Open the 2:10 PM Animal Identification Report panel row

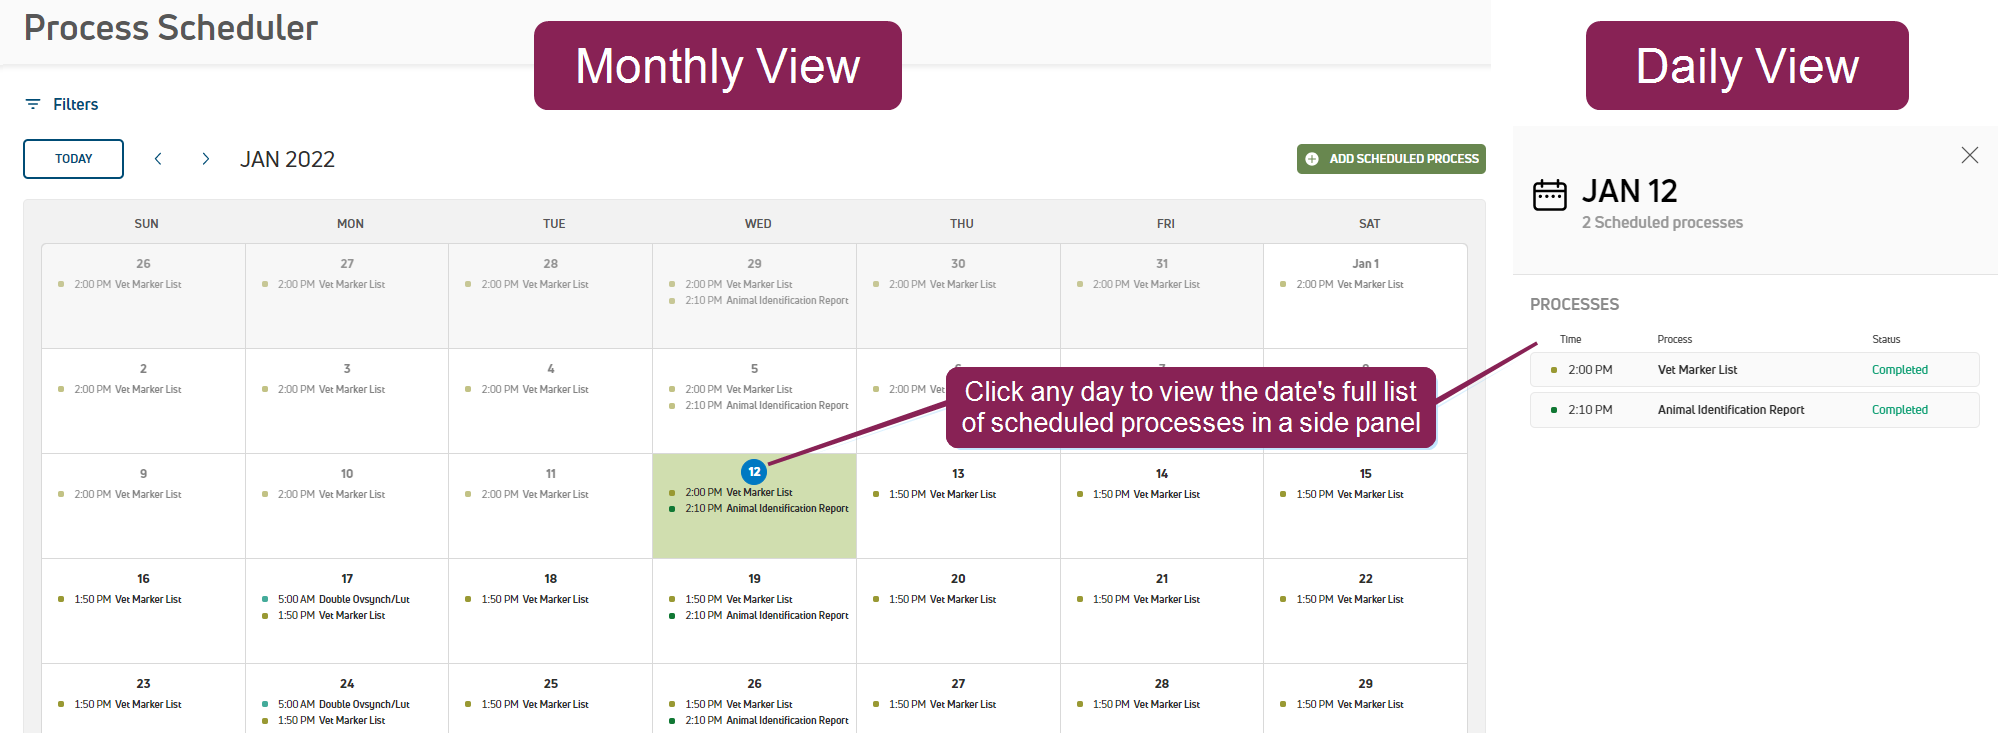[1754, 410]
